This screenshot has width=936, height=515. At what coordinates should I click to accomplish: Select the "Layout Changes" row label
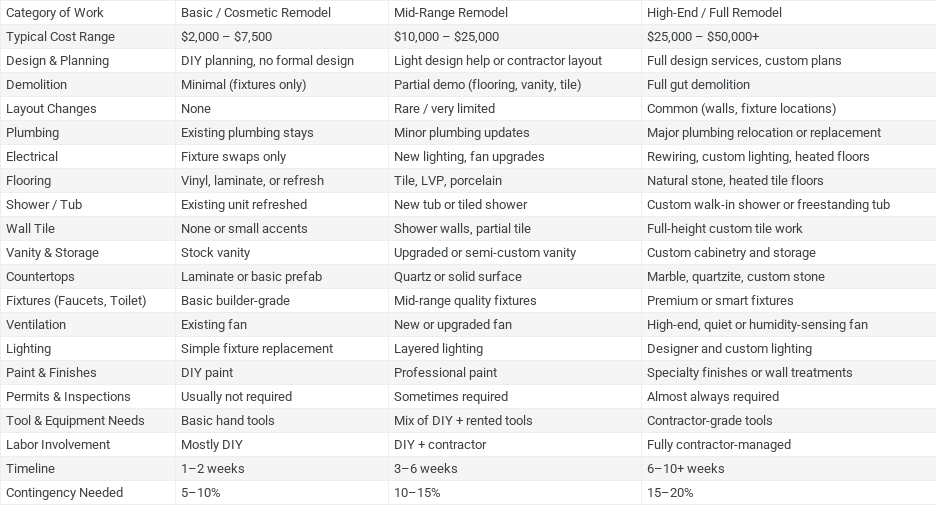pos(51,109)
